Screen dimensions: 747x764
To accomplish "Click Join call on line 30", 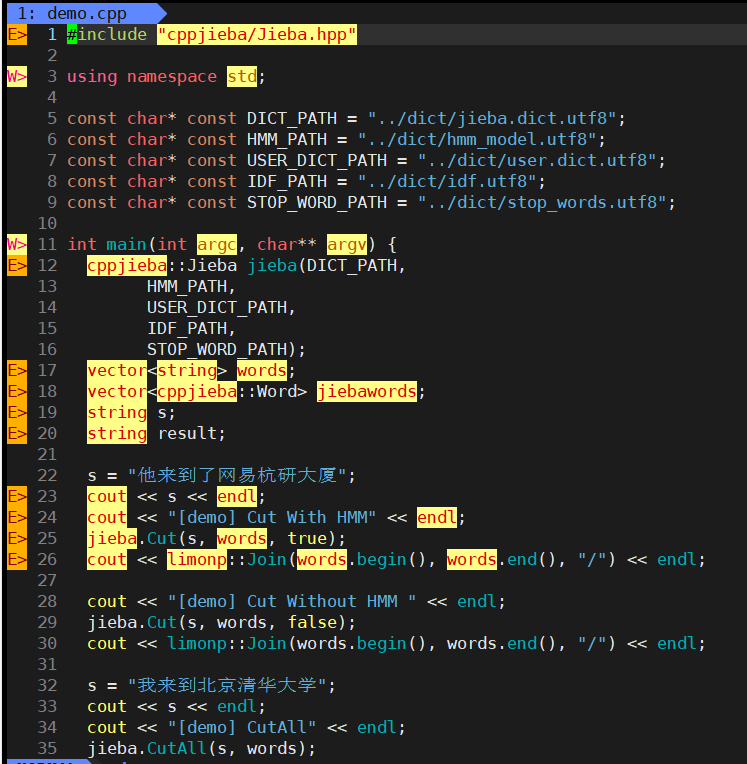I will point(267,643).
